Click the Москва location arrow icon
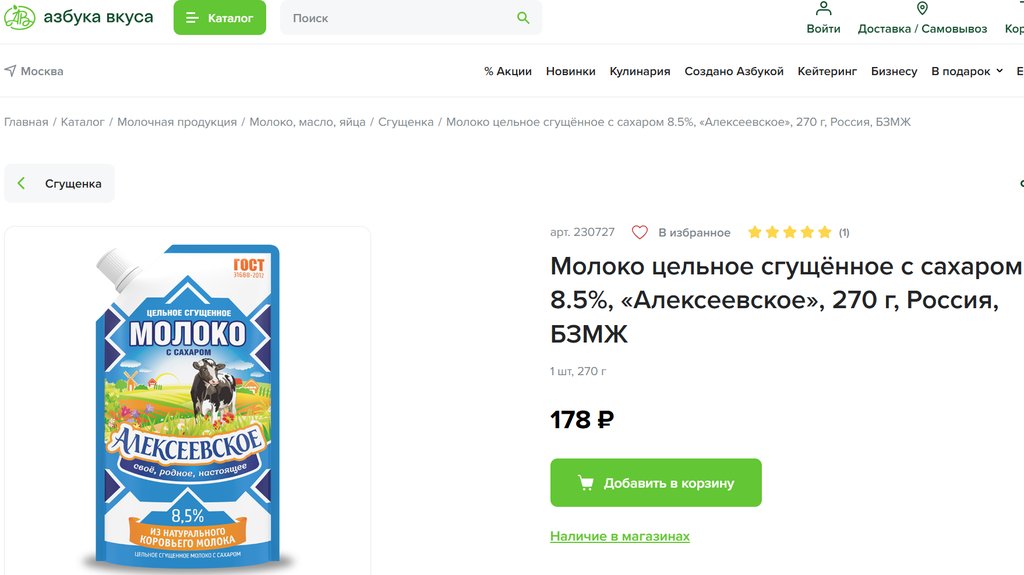The image size is (1024, 575). [x=10, y=71]
